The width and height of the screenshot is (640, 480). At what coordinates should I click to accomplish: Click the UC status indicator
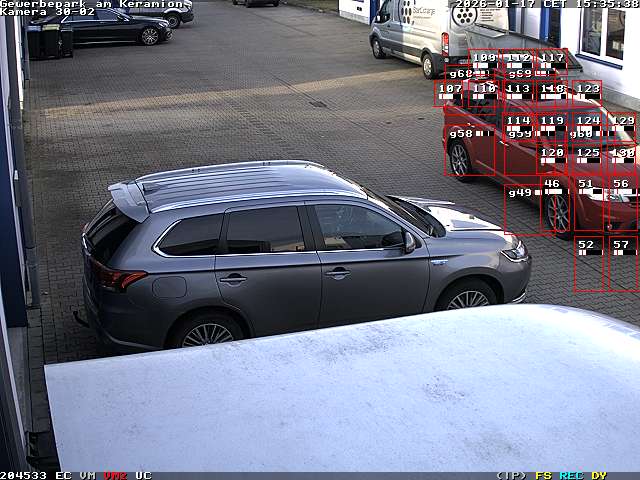click(143, 475)
